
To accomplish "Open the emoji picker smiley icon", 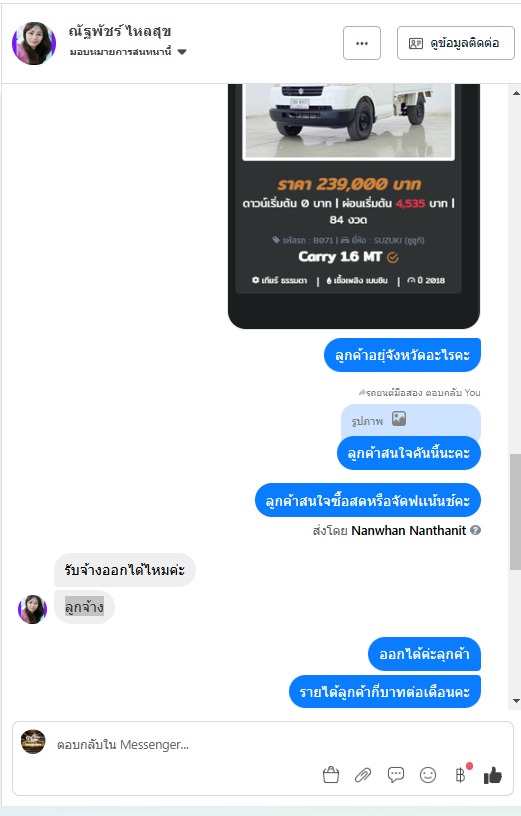I will coord(428,775).
